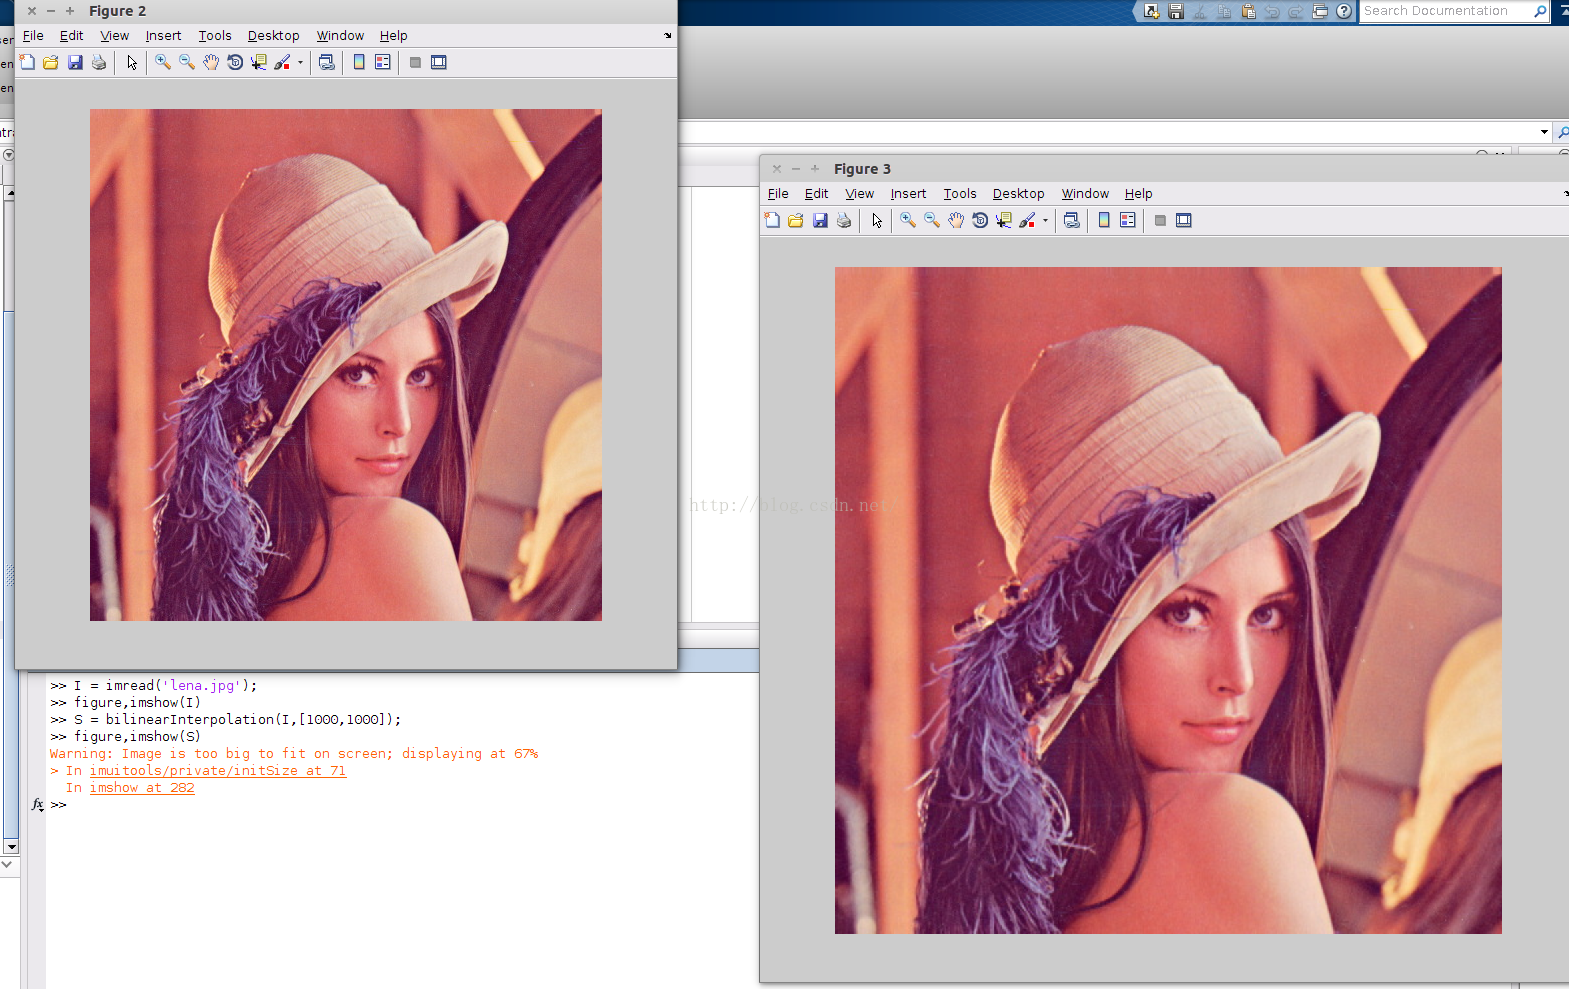This screenshot has width=1569, height=989.
Task: Expand brush color dropdown in Figure 3
Action: click(x=1045, y=220)
